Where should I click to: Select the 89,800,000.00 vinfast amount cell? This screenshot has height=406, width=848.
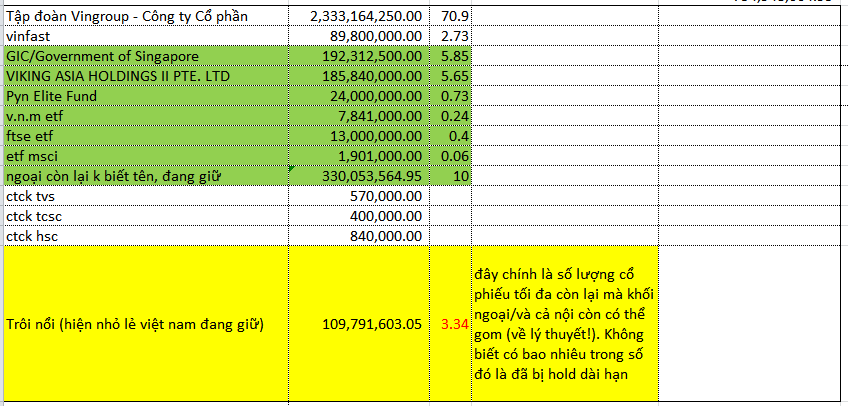(359, 36)
